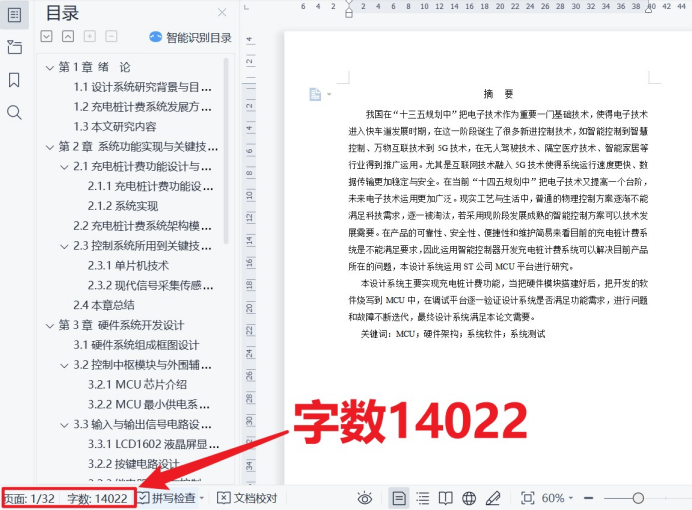Go to 2.3.1 单片机技术

click(x=128, y=266)
